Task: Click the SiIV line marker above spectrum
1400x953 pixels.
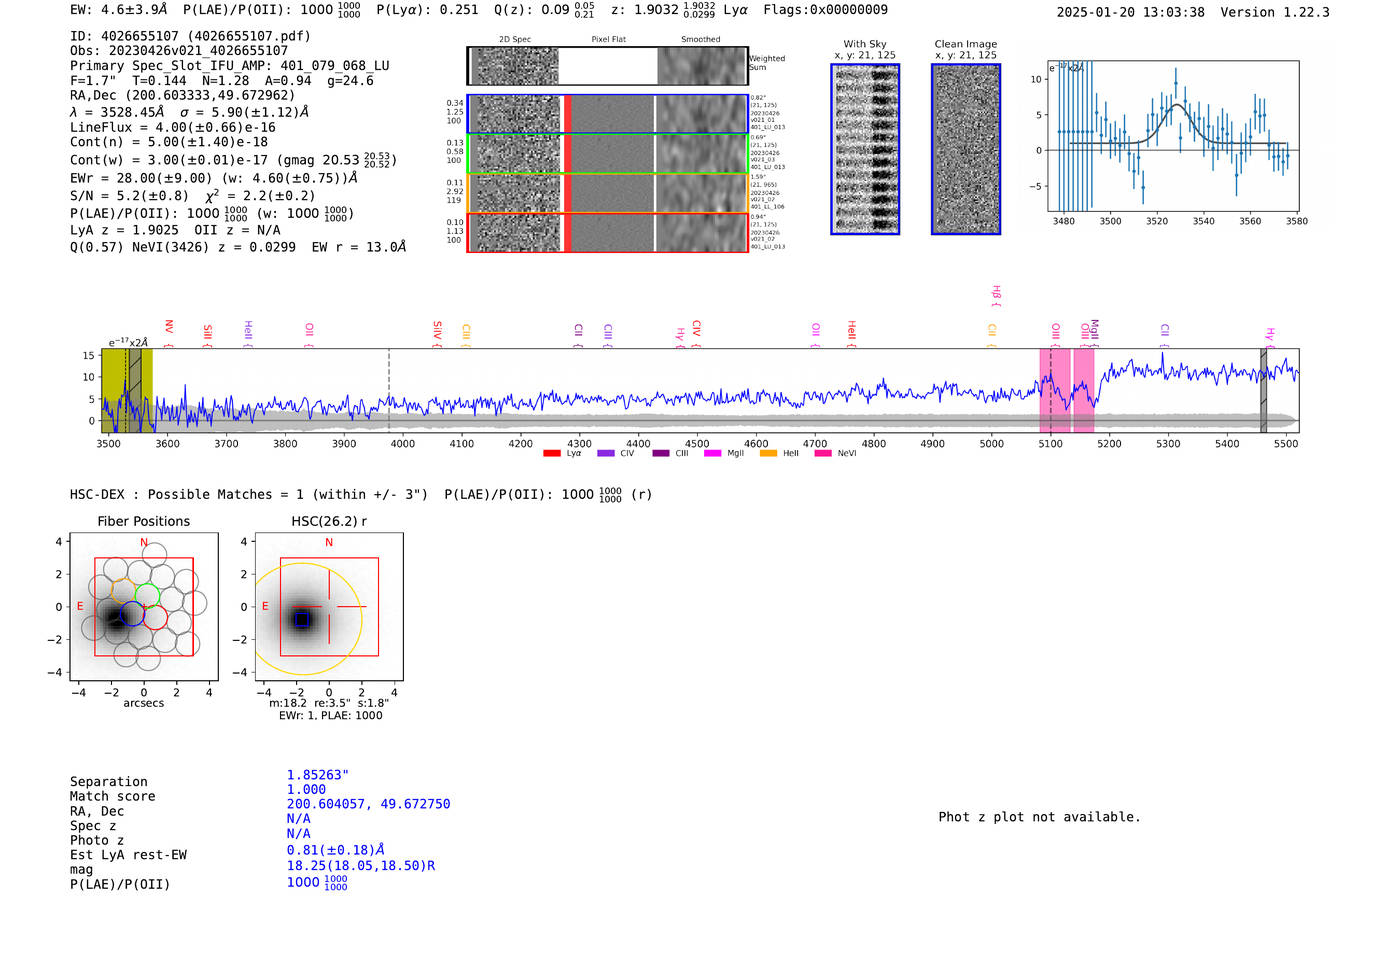Action: 437,333
